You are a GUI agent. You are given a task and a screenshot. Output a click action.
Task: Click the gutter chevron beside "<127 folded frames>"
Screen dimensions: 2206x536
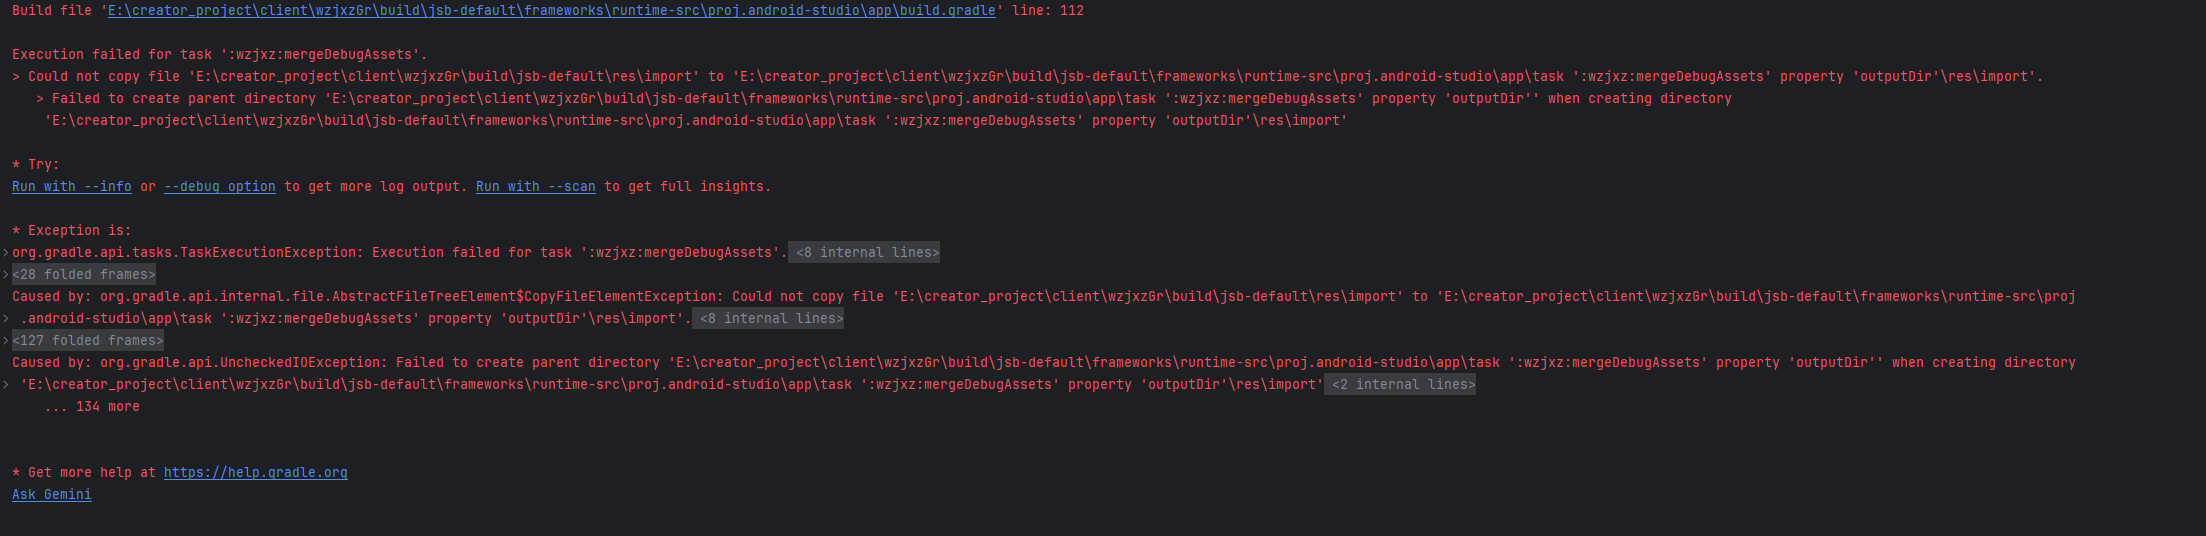click(5, 341)
